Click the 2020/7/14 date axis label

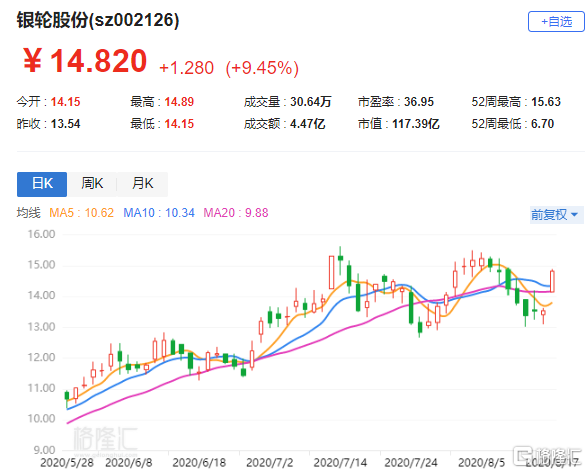tap(340, 462)
